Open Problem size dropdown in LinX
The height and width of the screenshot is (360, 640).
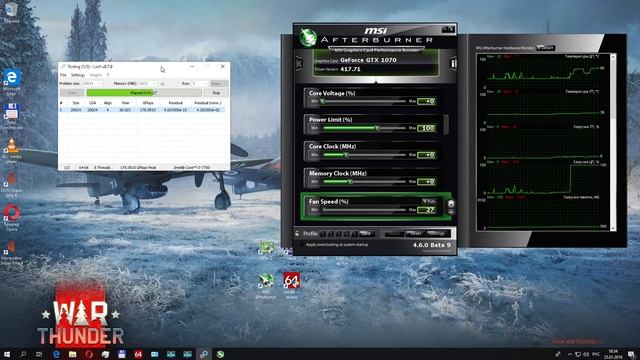(91, 83)
